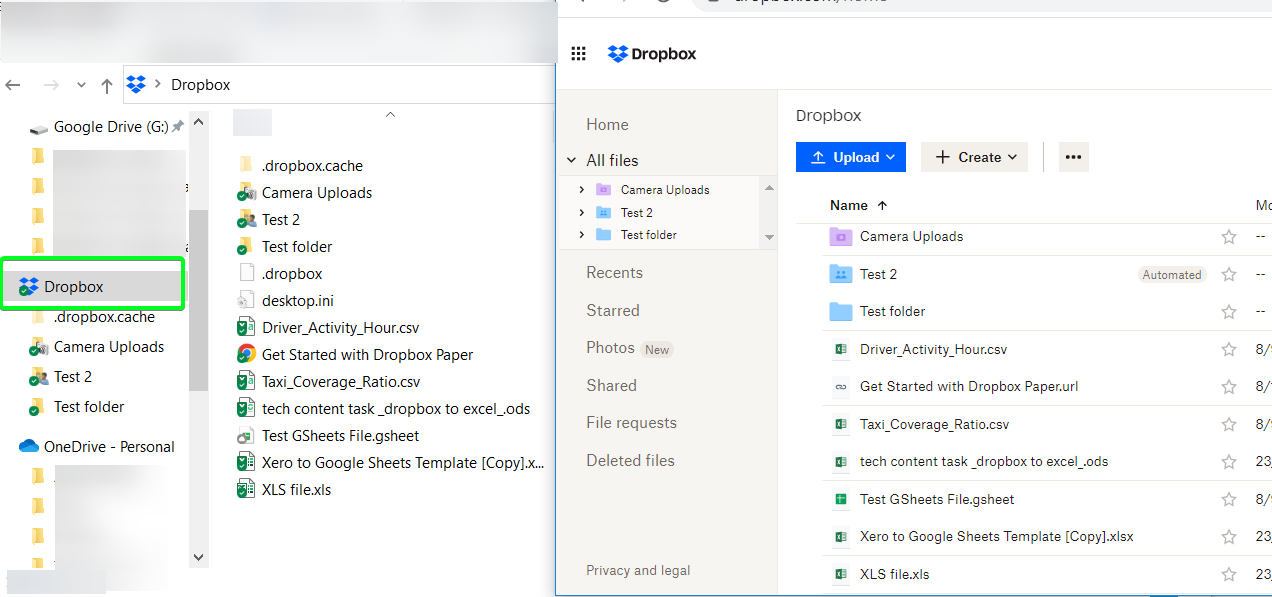Expand Test 2 in the All files tree
The height and width of the screenshot is (597, 1272).
coord(584,212)
